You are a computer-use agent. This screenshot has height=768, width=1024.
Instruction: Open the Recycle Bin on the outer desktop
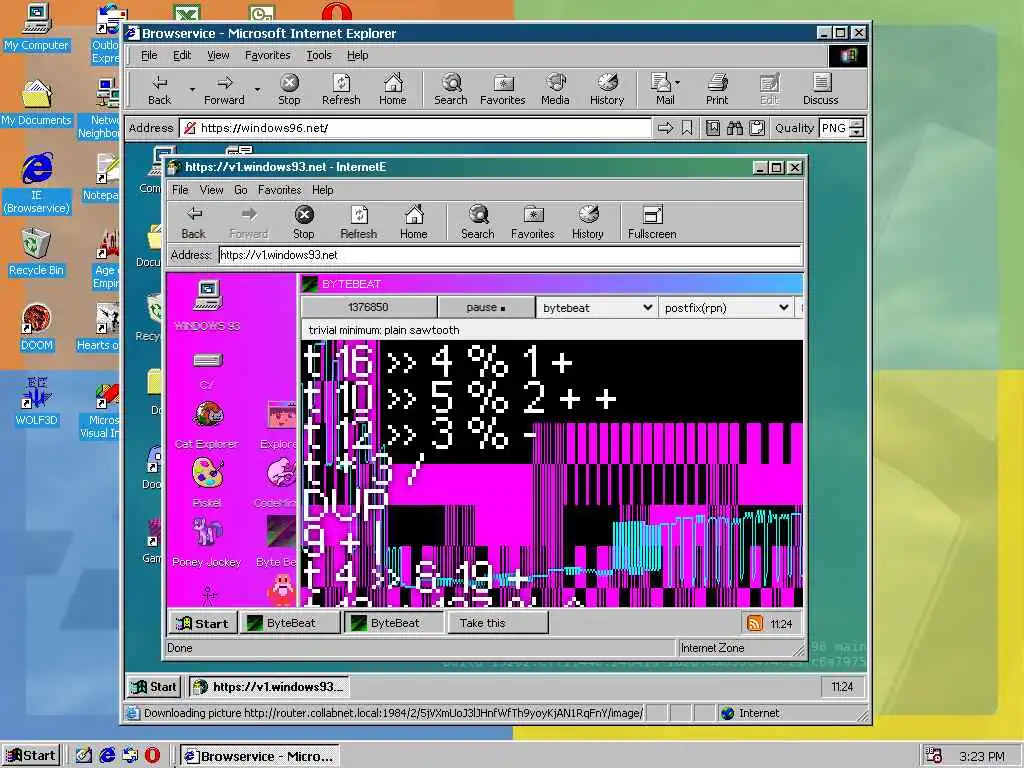(37, 253)
